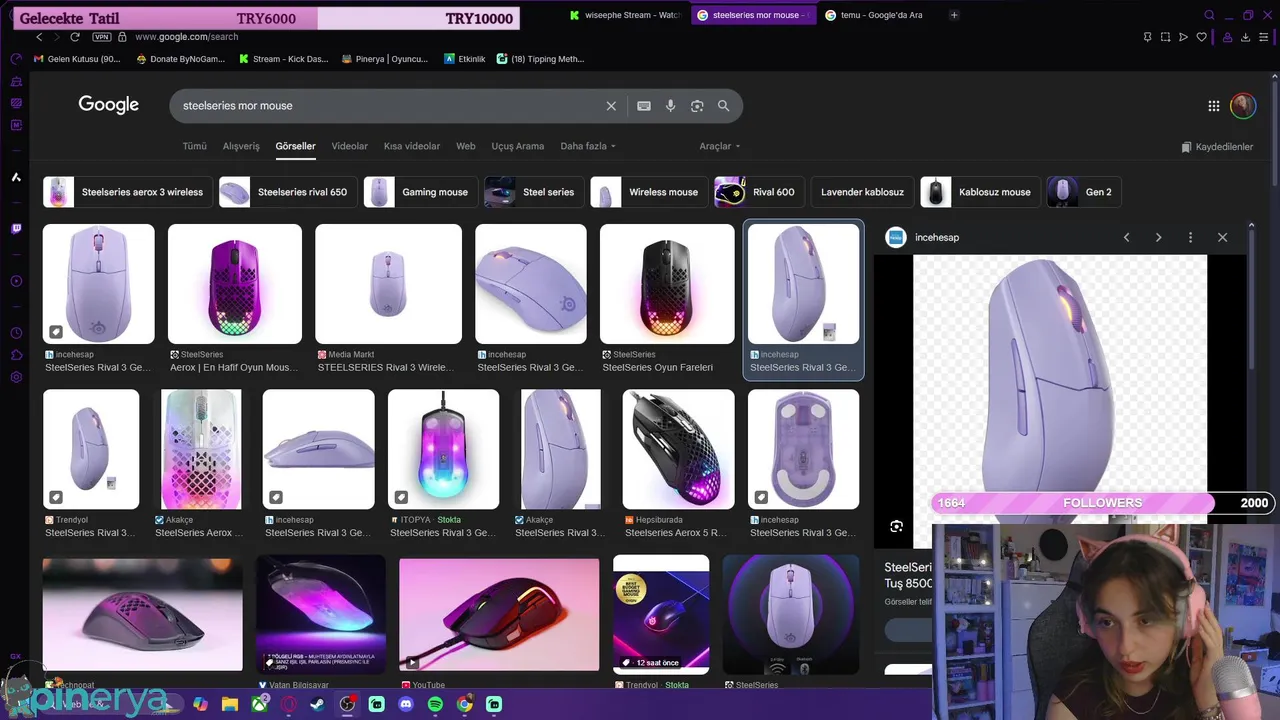The image size is (1280, 720).
Task: Close the image preview panel
Action: (1222, 238)
